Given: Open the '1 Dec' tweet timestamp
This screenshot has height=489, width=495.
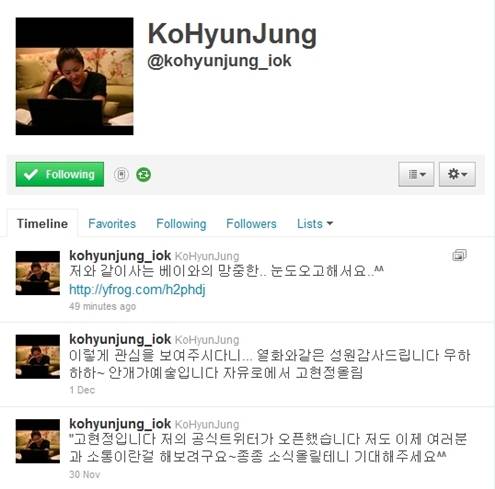Looking at the screenshot, I should [x=82, y=390].
